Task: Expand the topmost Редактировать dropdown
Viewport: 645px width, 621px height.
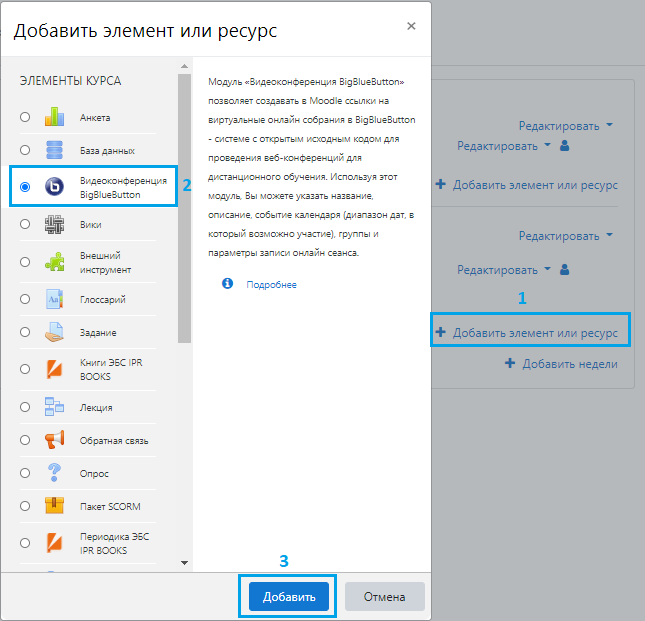Action: pos(565,126)
